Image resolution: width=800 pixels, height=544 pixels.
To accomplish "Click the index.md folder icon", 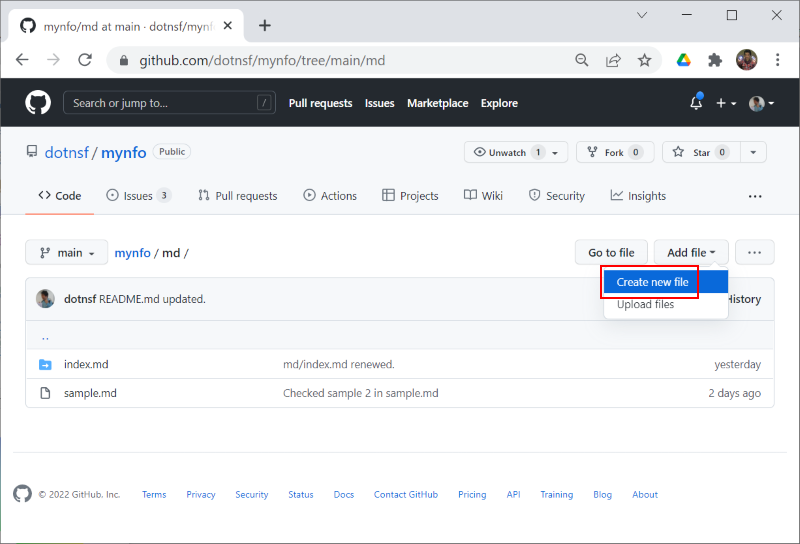I will tap(45, 364).
